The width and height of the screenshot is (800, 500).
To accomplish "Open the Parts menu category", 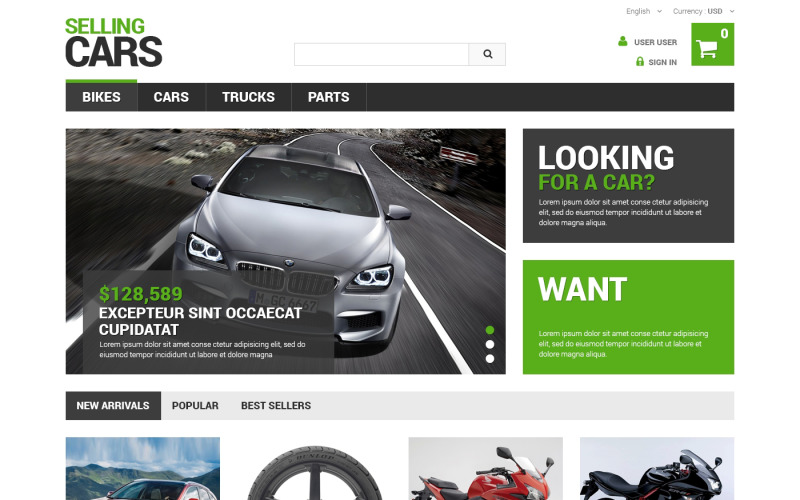I will pyautogui.click(x=328, y=97).
